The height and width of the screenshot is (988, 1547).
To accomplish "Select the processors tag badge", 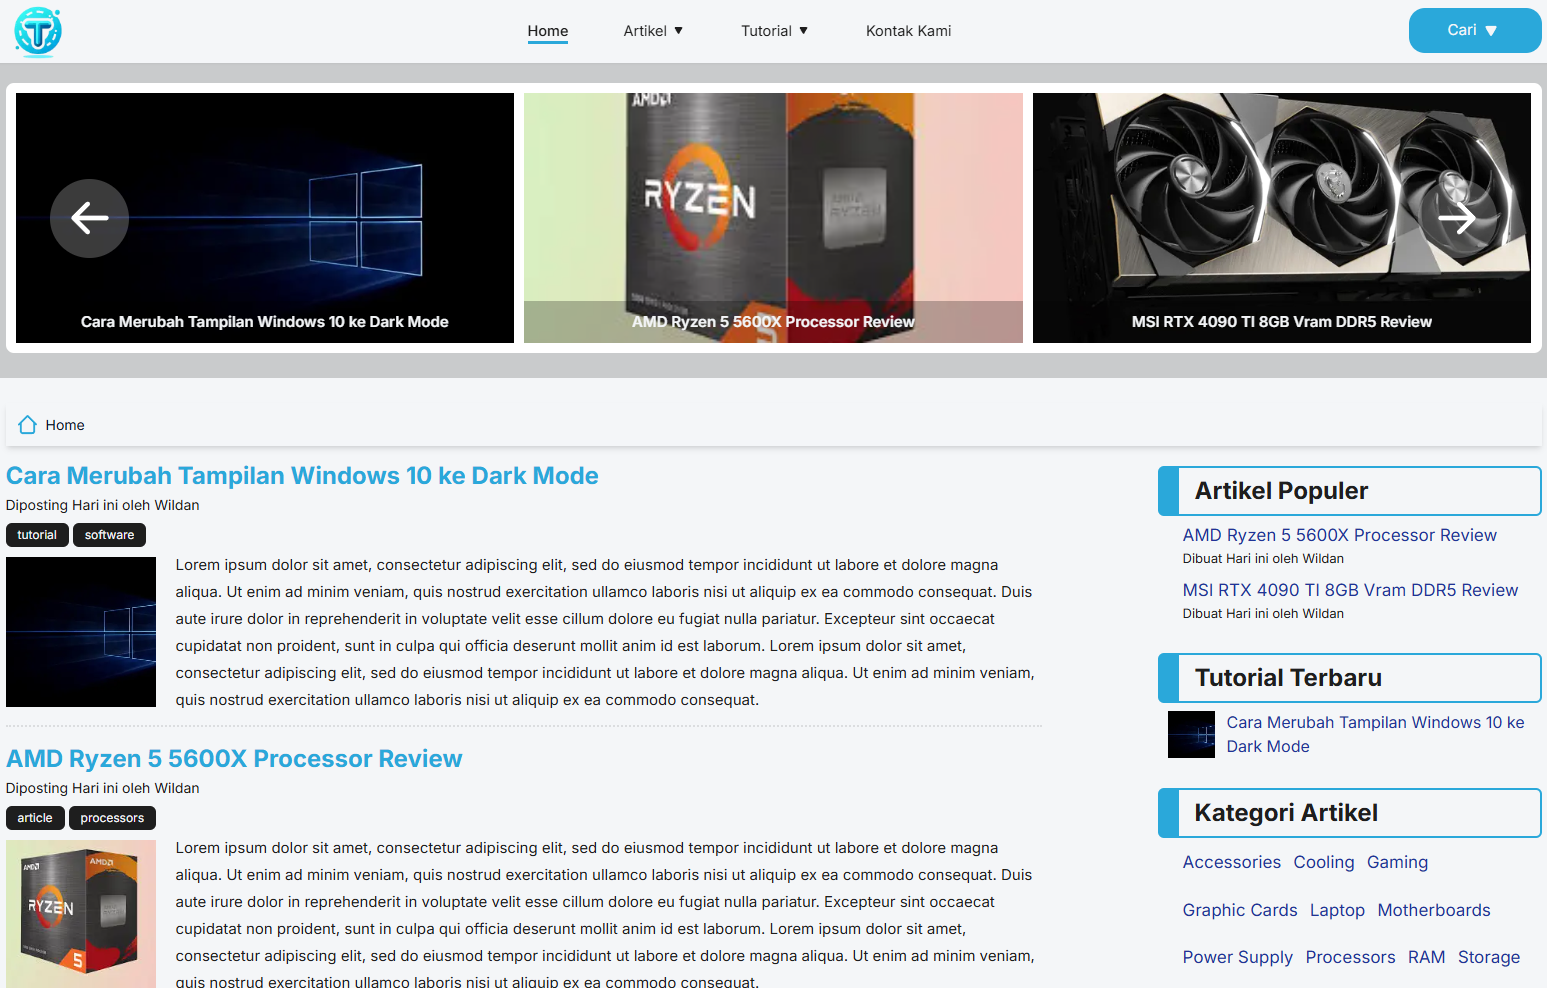I will [112, 818].
